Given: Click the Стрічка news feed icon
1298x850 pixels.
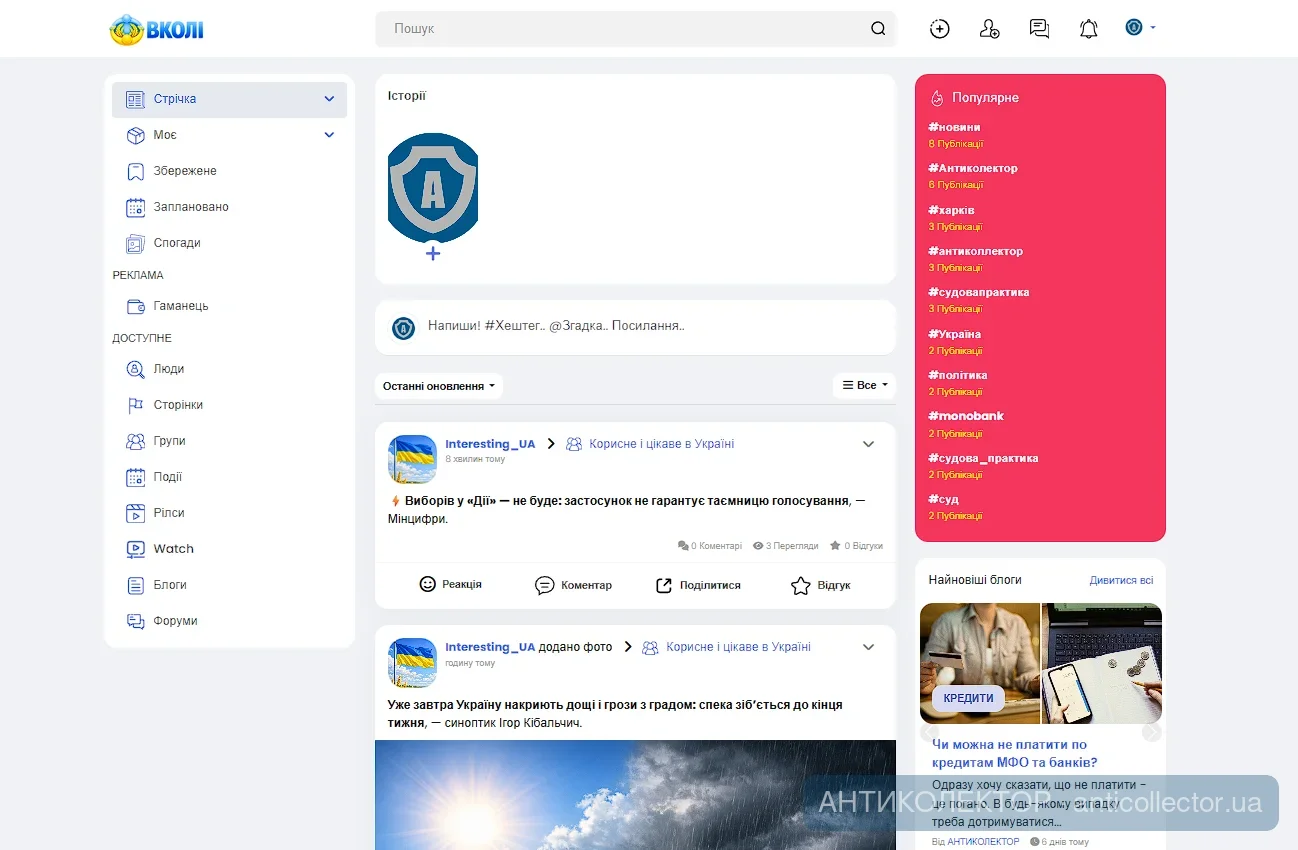Looking at the screenshot, I should 136,99.
